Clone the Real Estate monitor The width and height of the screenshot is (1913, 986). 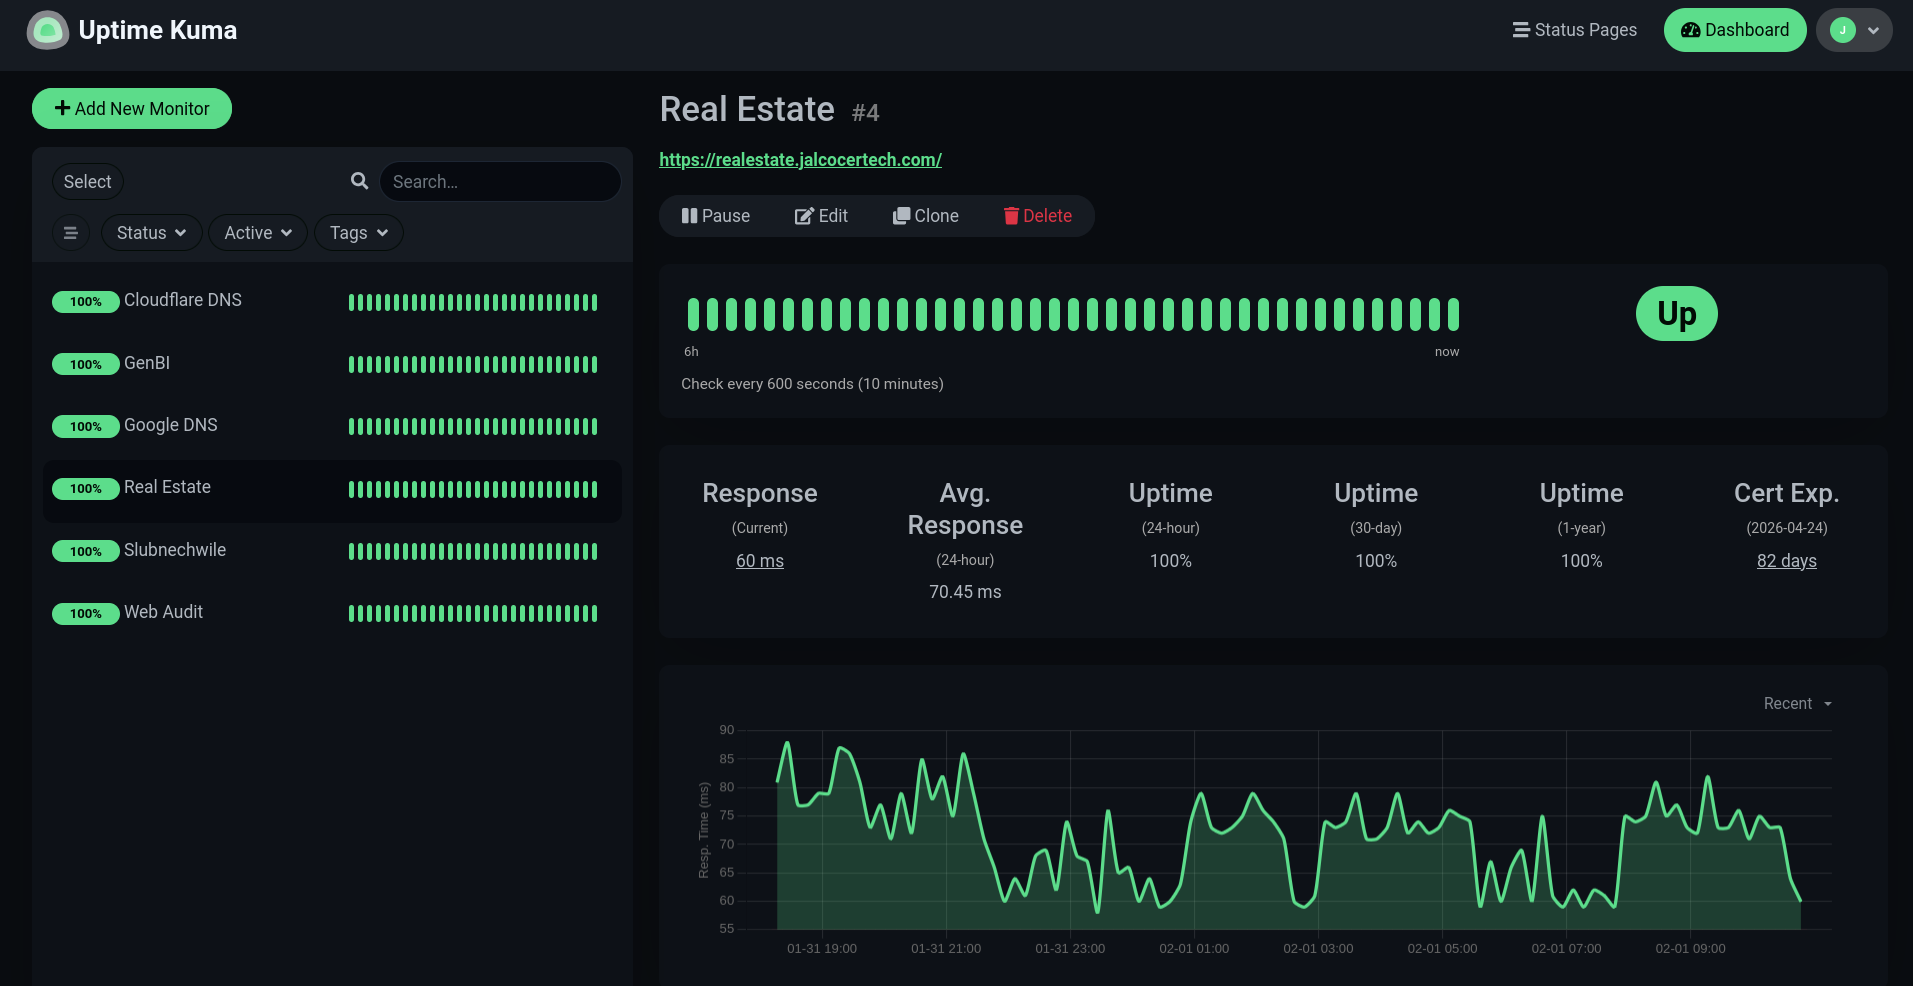(925, 216)
